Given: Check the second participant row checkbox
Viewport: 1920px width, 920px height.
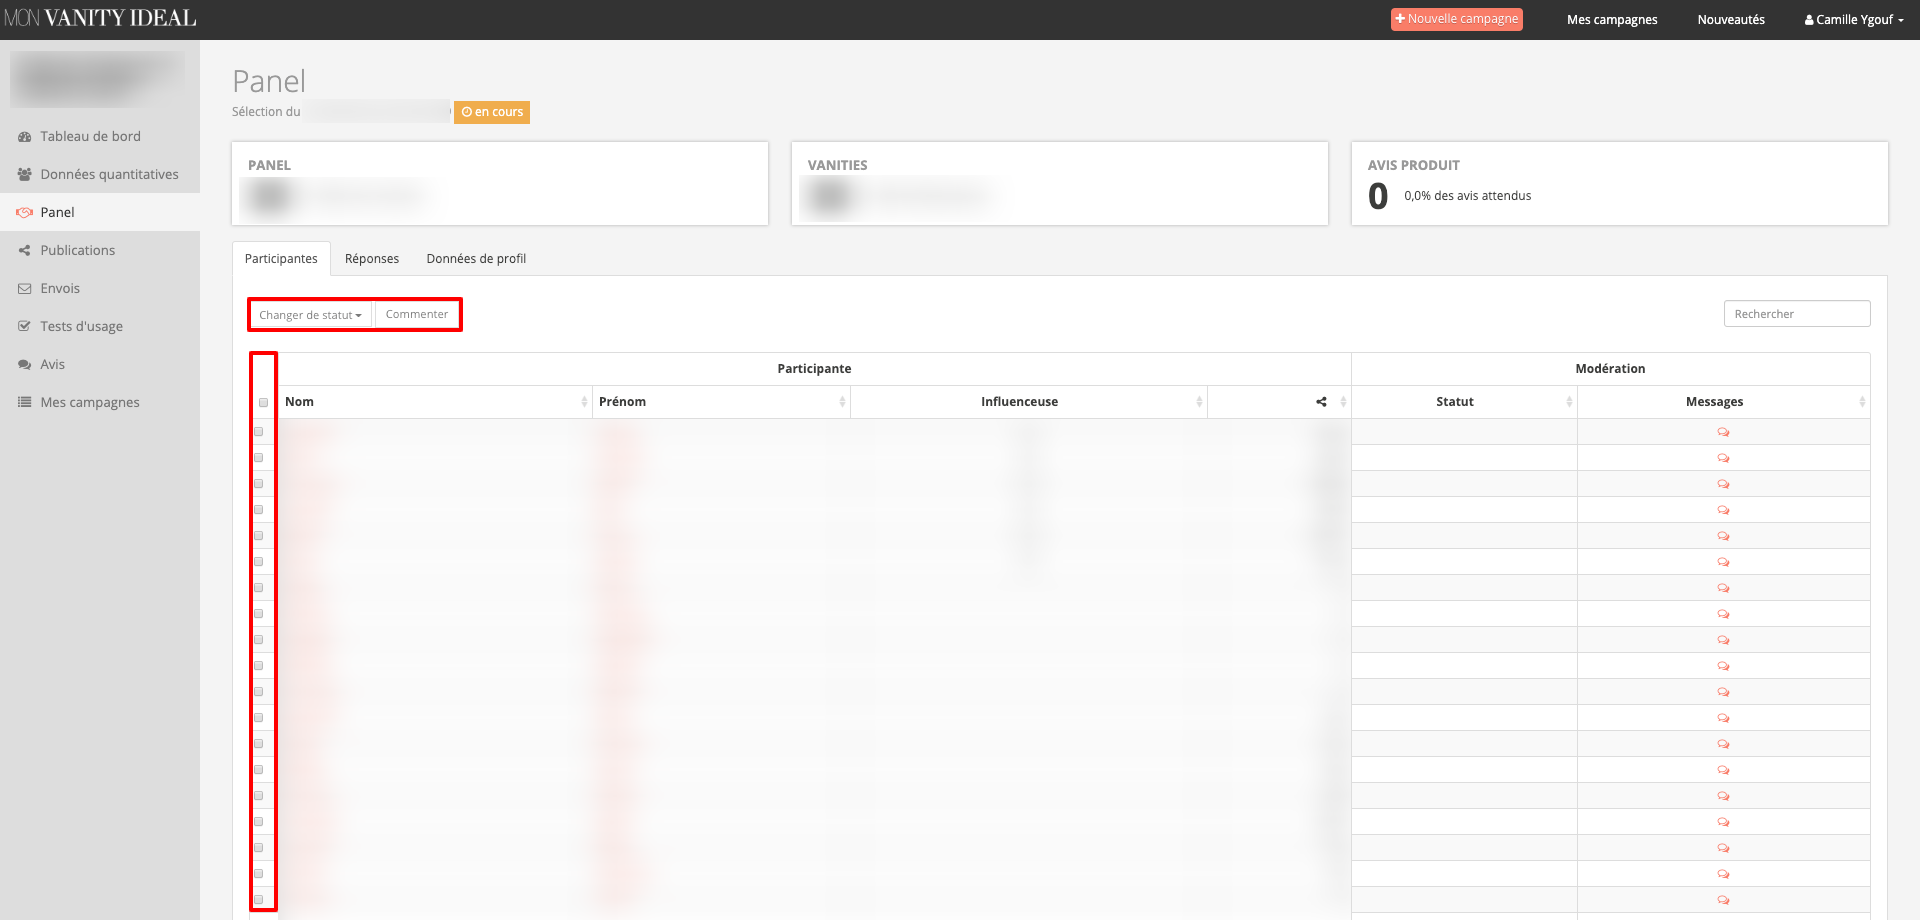Looking at the screenshot, I should point(259,458).
